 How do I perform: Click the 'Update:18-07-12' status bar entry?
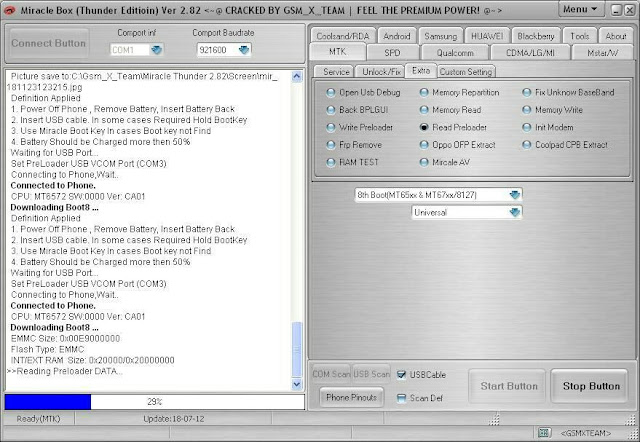click(x=173, y=419)
